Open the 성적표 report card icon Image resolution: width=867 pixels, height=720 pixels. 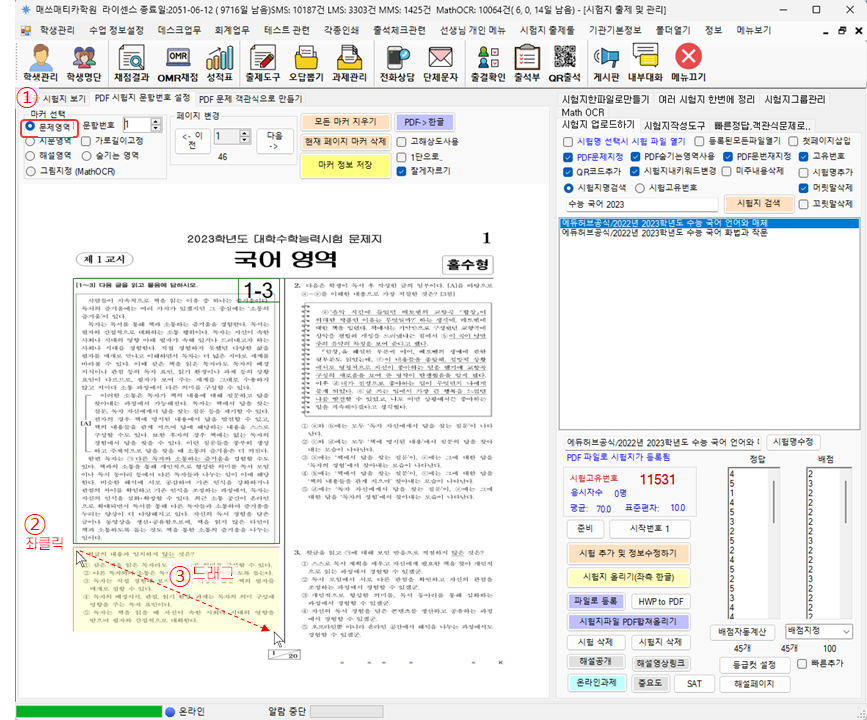pyautogui.click(x=221, y=62)
